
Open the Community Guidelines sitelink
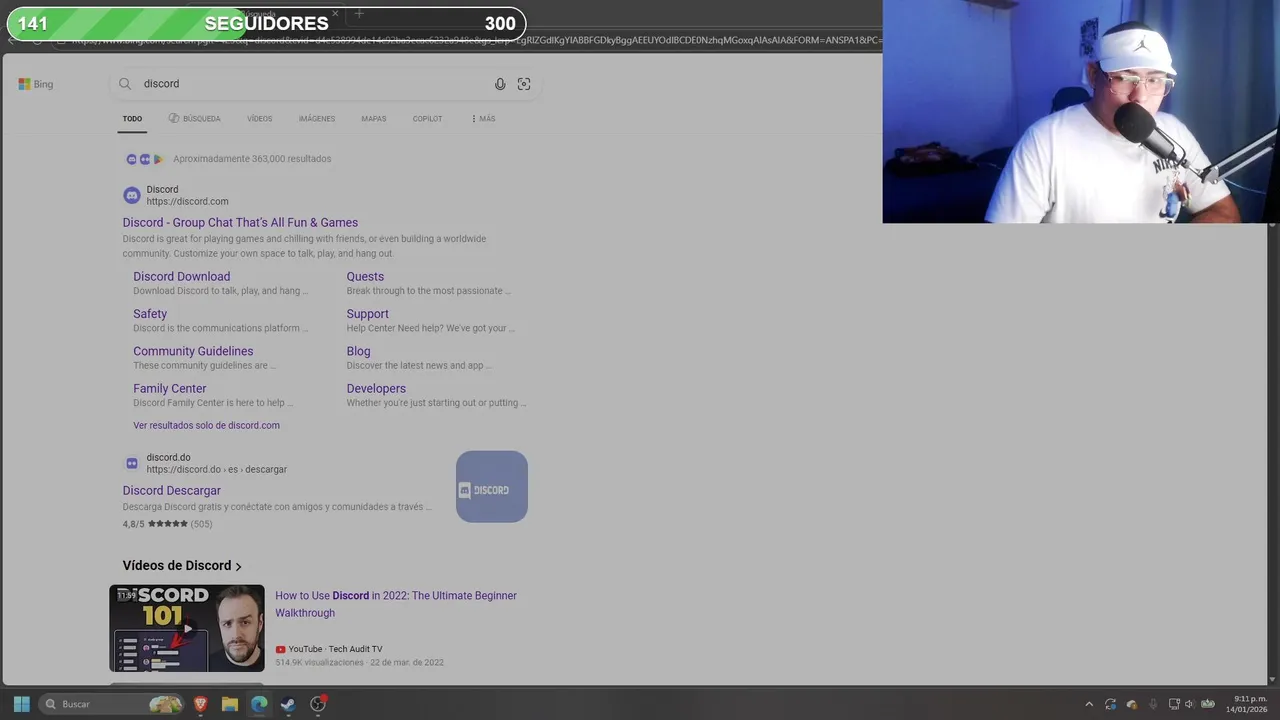(x=193, y=351)
